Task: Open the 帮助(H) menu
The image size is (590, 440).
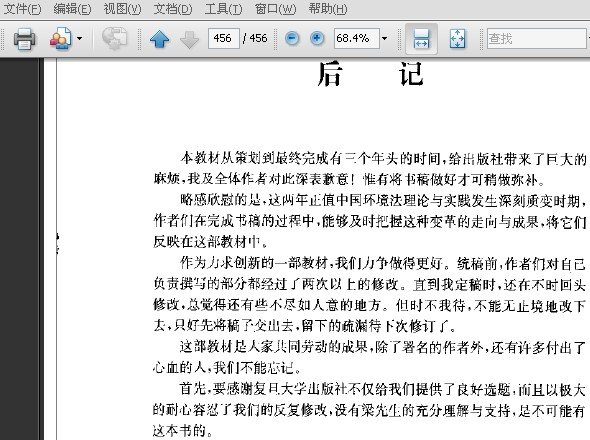Action: click(x=327, y=9)
